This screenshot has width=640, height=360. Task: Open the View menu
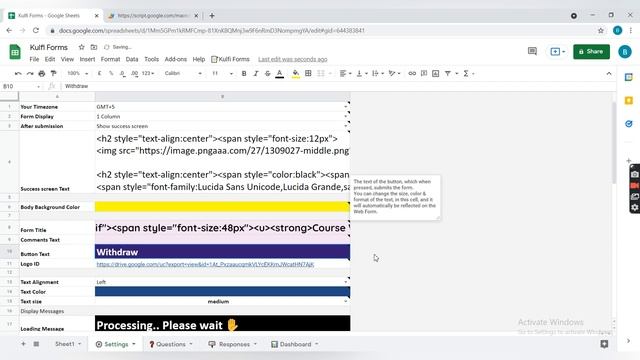pyautogui.click(x=67, y=59)
